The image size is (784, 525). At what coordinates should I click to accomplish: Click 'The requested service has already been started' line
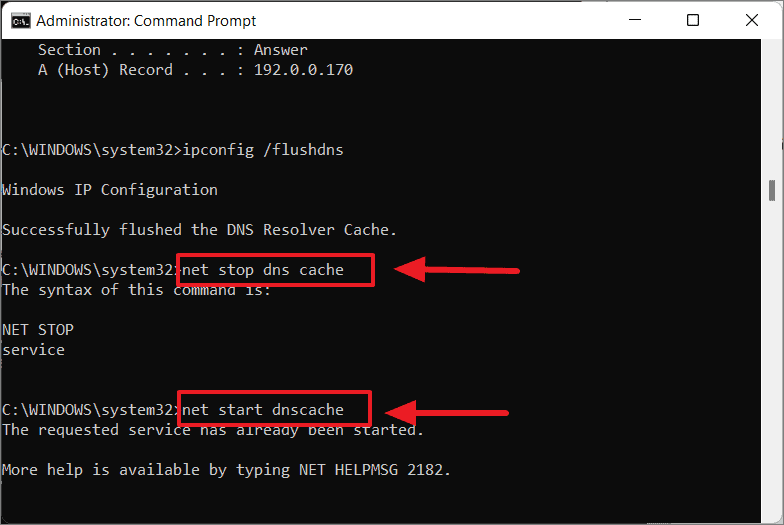tap(213, 430)
